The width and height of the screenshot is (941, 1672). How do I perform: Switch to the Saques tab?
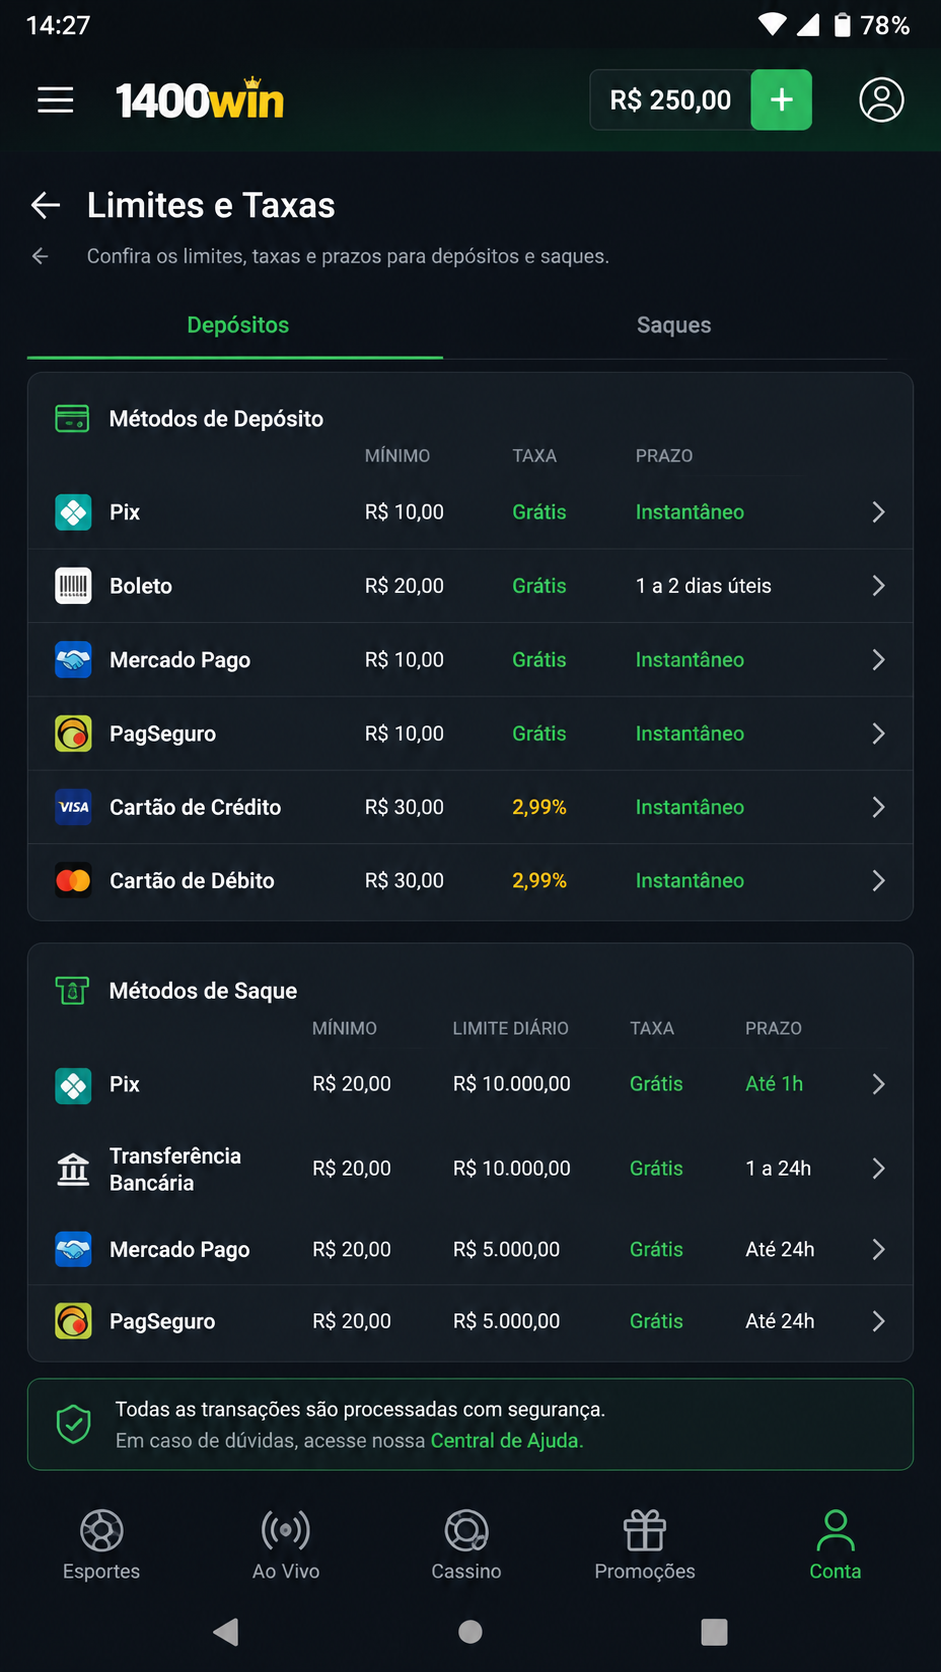pyautogui.click(x=674, y=325)
